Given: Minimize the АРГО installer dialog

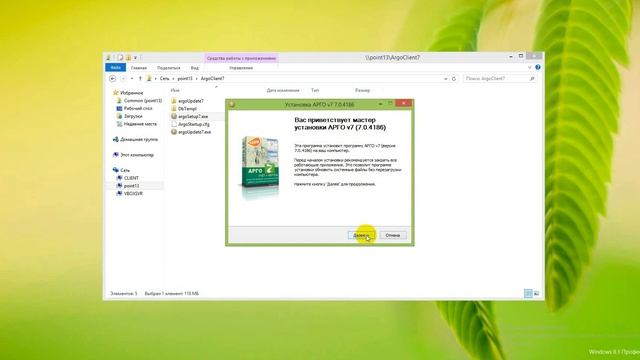Looking at the screenshot, I should (x=380, y=104).
